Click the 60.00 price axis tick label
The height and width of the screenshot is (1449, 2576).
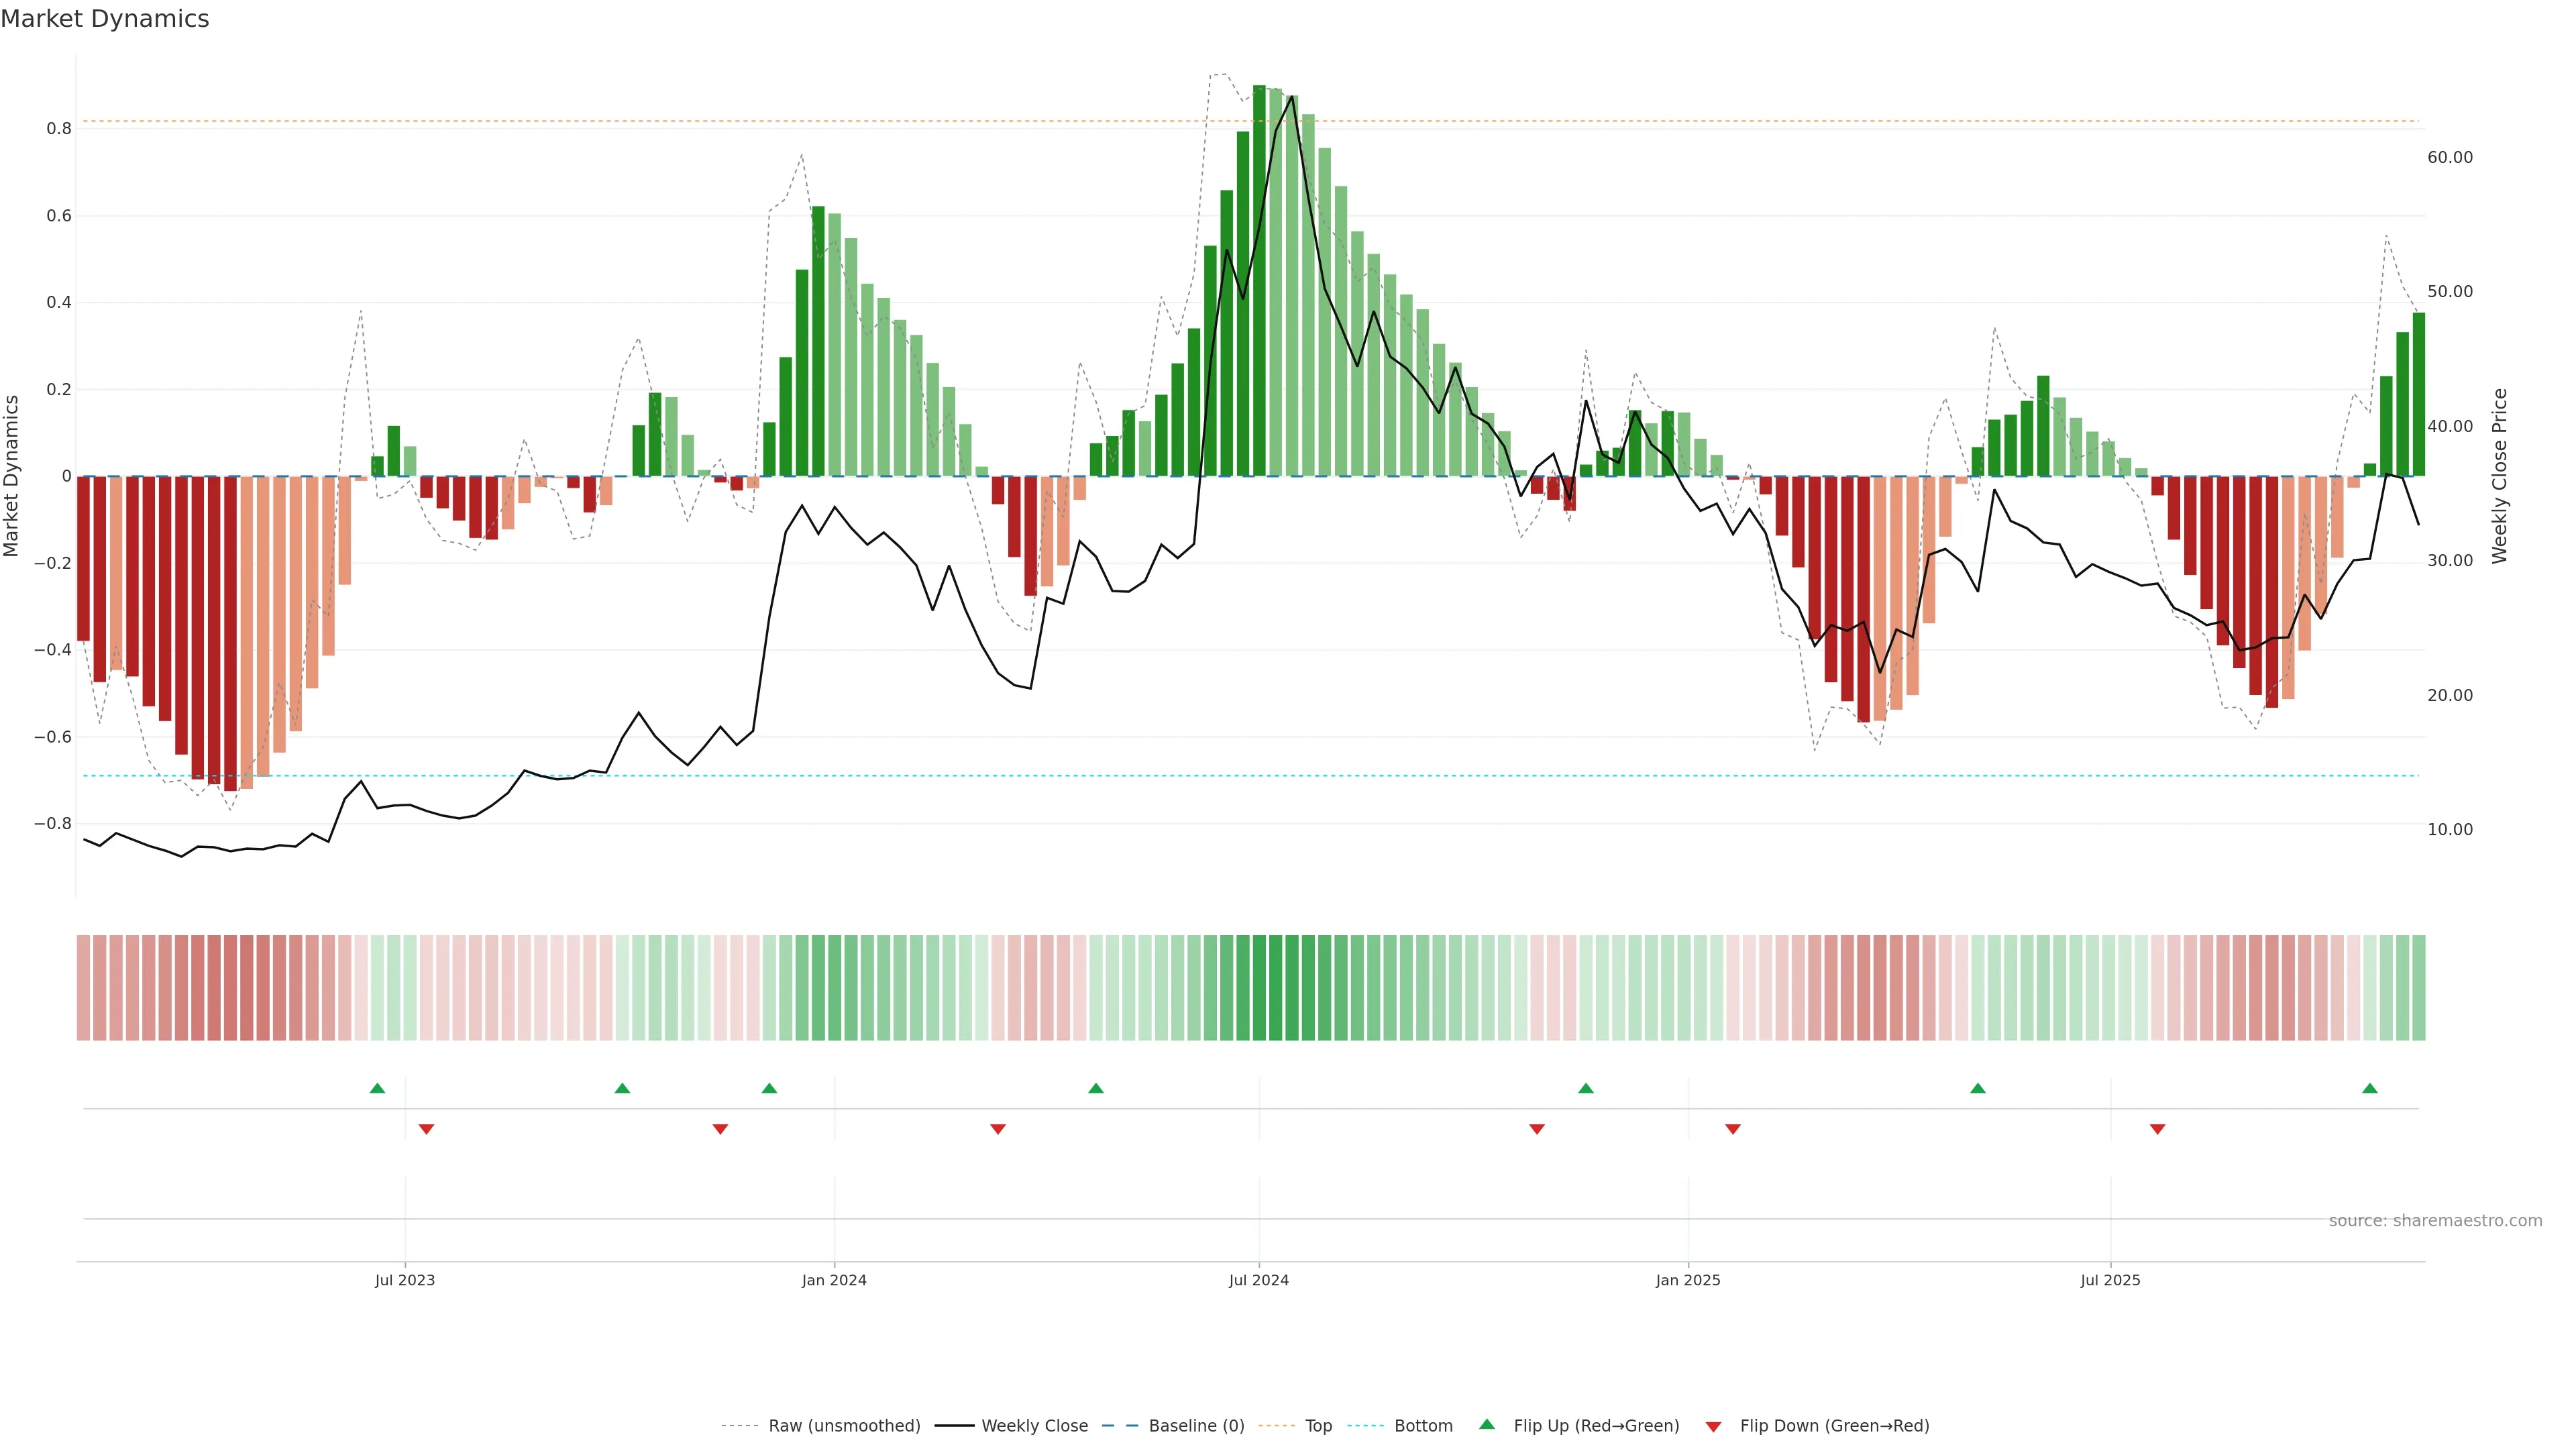(x=2449, y=157)
